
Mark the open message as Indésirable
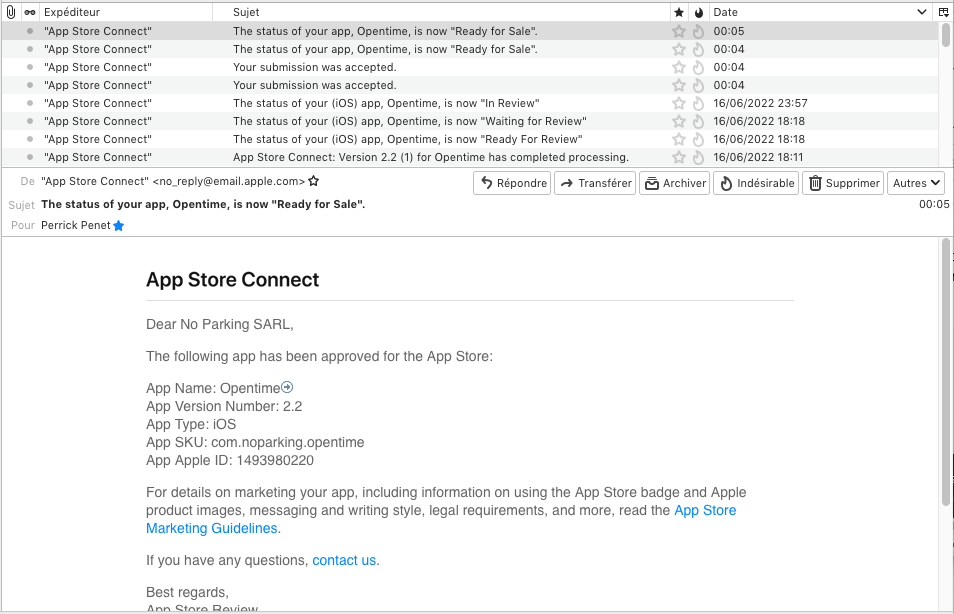tap(756, 183)
